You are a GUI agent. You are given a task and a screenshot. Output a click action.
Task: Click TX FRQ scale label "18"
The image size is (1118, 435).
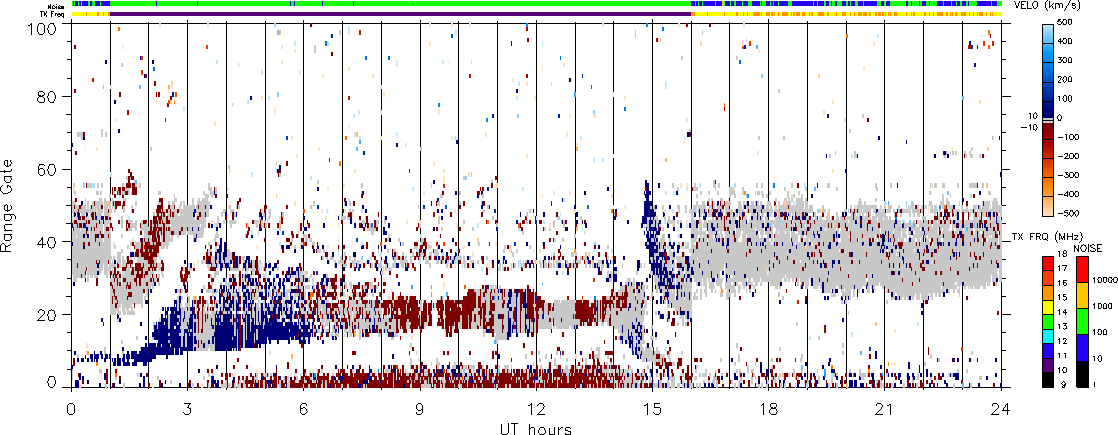[1062, 255]
